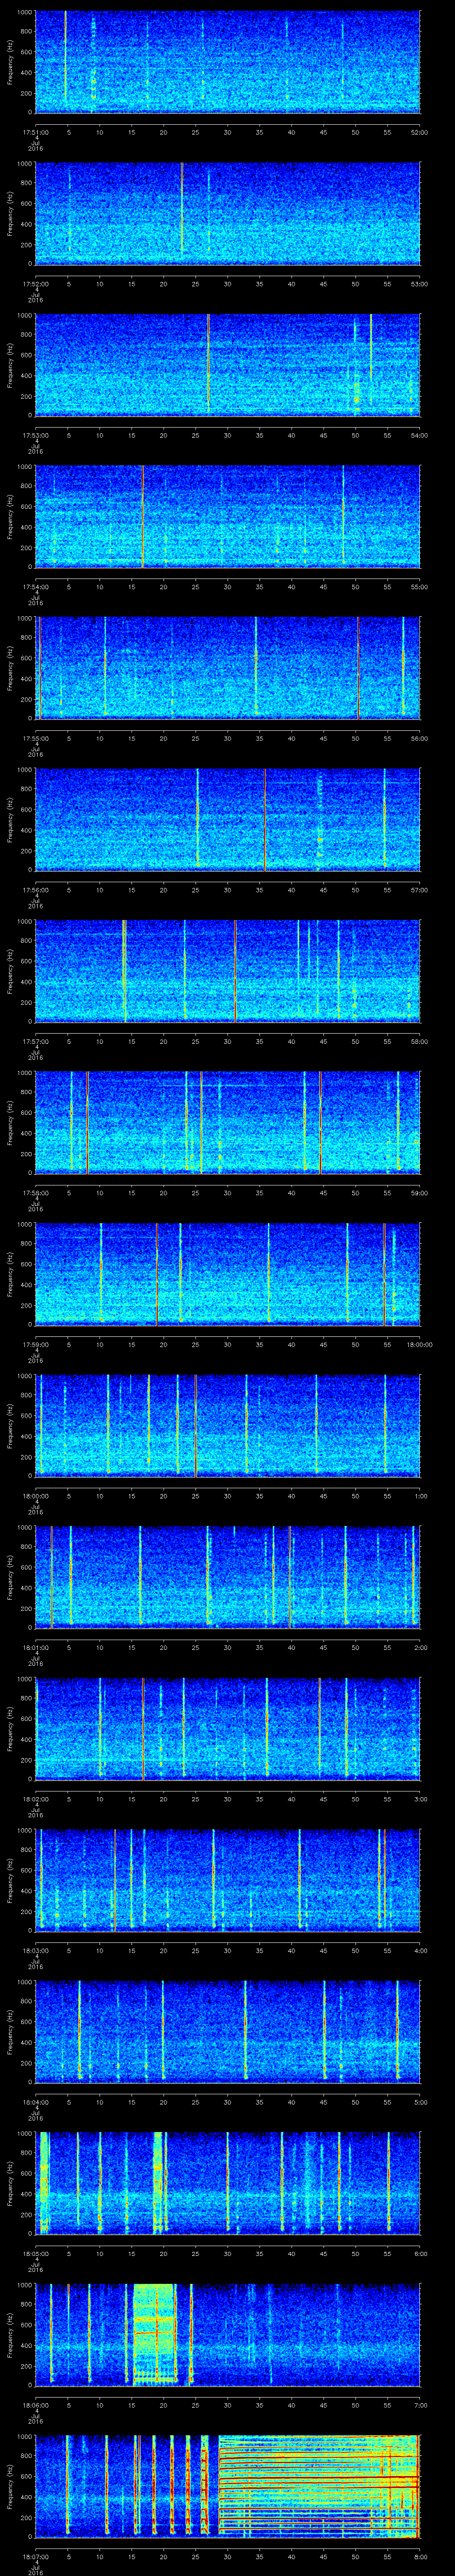Screen dimensions: 455x2576
Task: Click the red line near 17 seconds in 17:54 panel
Action: pos(143,516)
